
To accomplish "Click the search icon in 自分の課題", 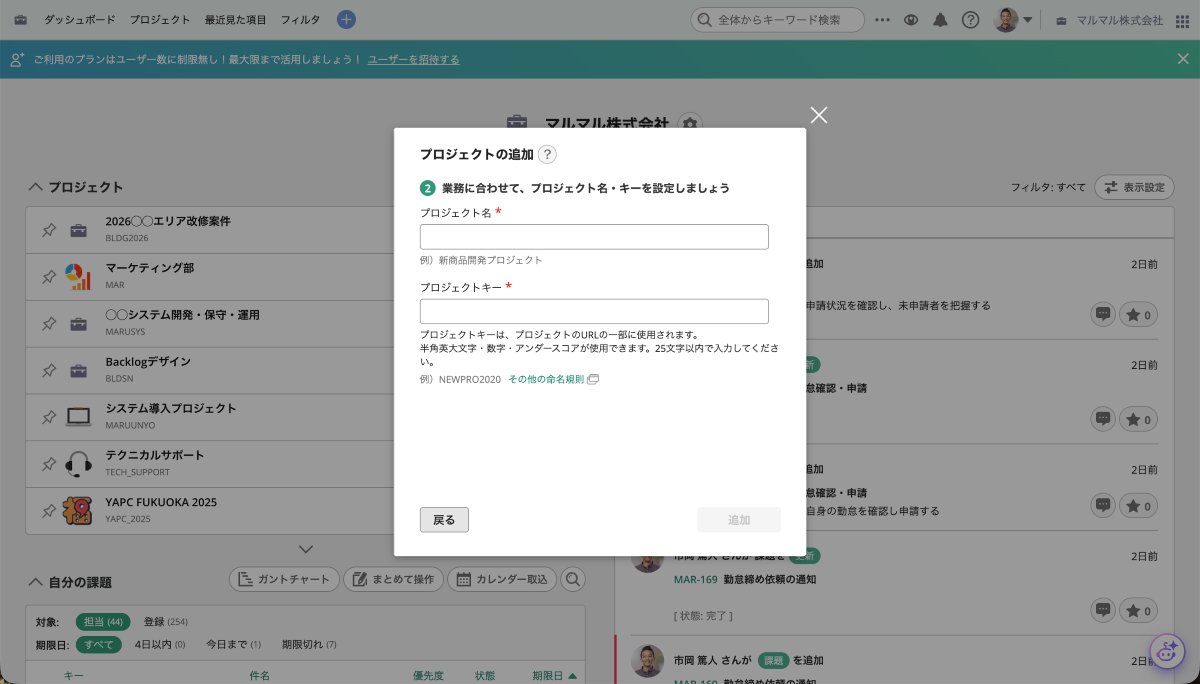I will 573,579.
